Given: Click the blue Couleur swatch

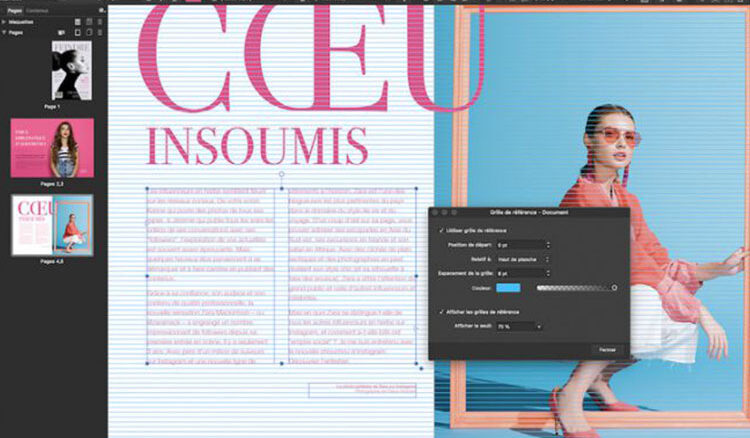Looking at the screenshot, I should click(507, 287).
